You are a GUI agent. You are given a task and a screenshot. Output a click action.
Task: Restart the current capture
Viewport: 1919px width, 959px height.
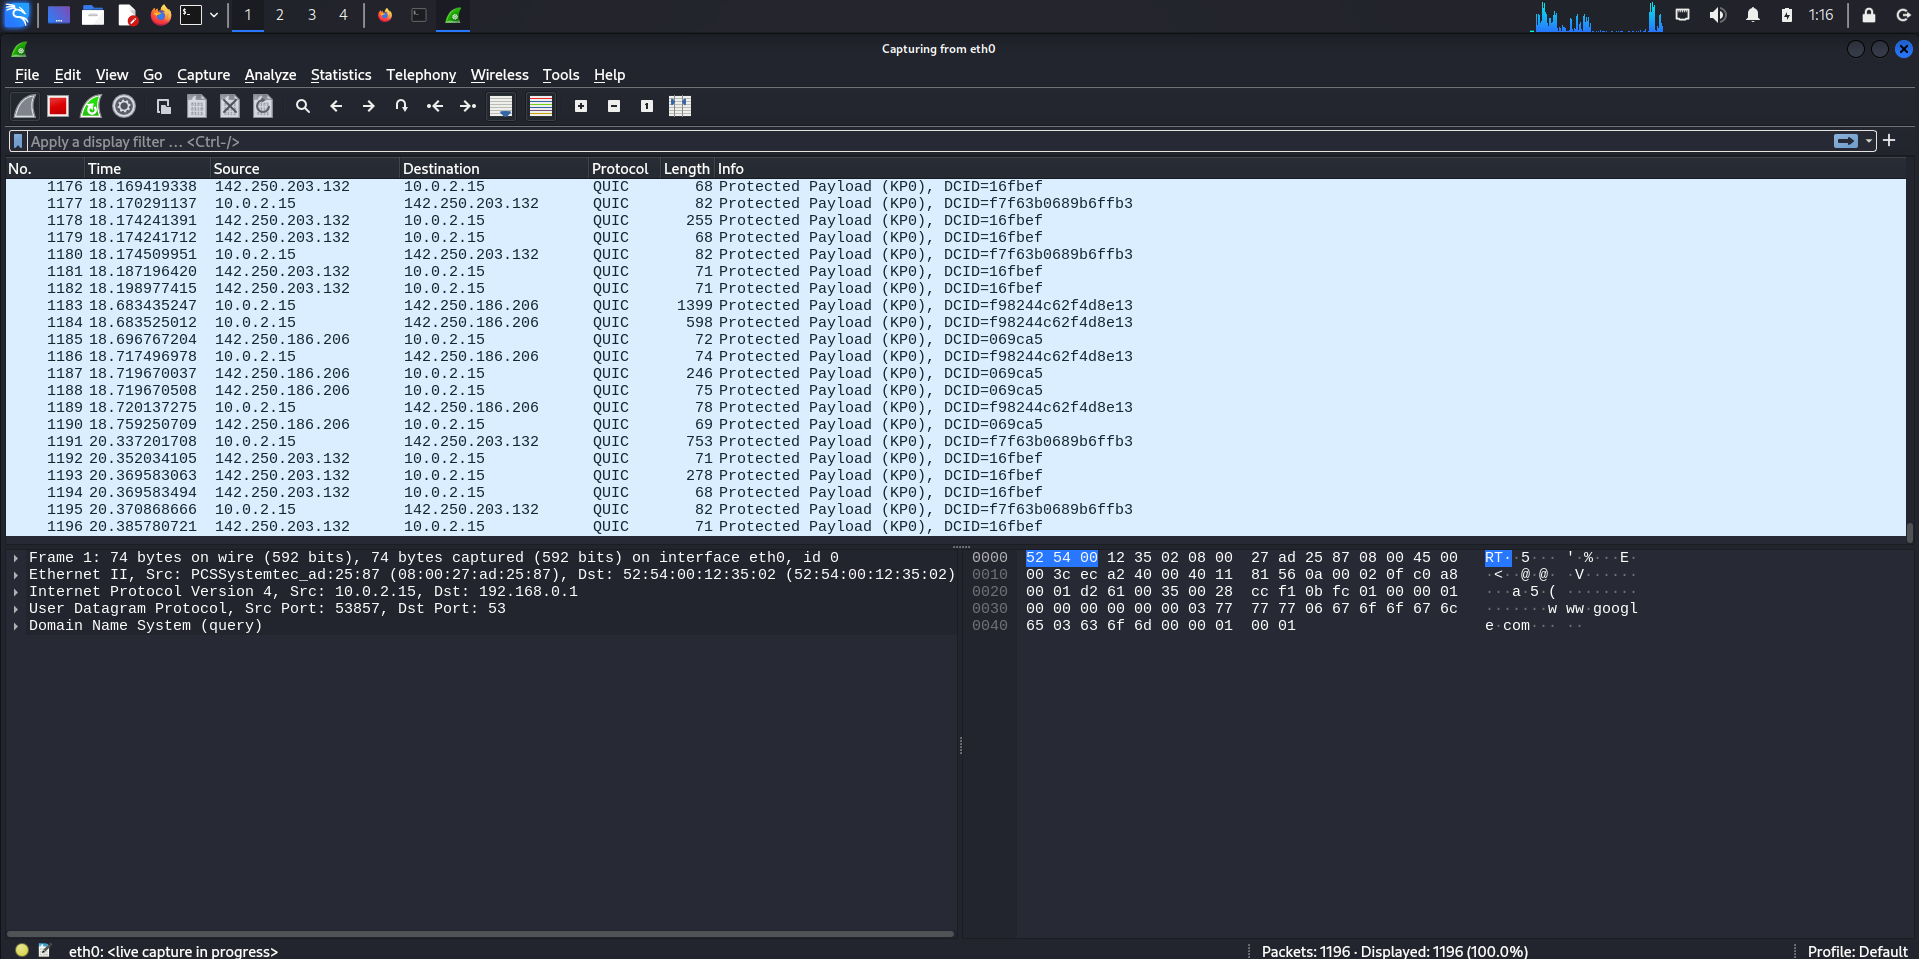[90, 106]
